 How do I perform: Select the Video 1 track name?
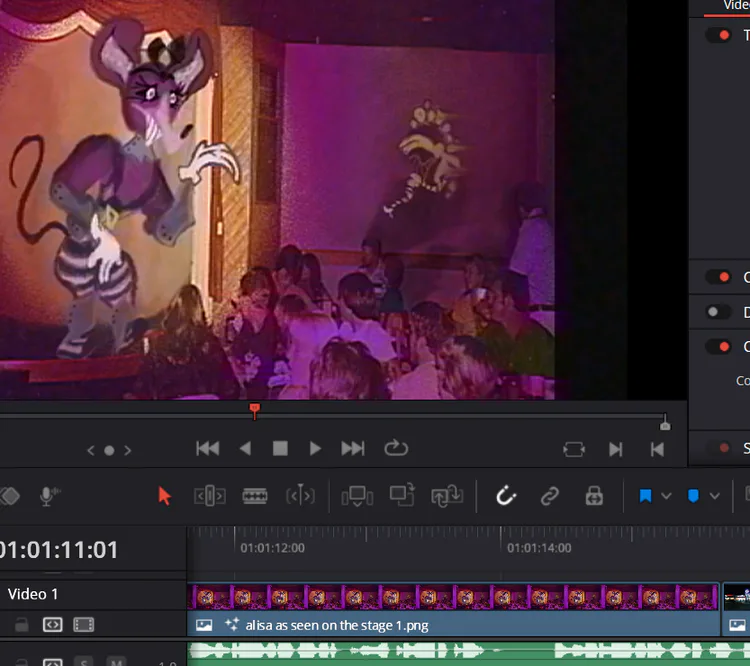[x=33, y=594]
